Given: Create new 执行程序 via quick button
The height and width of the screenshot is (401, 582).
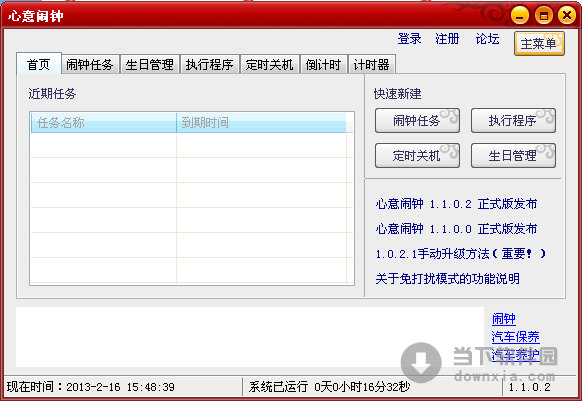Looking at the screenshot, I should (x=513, y=121).
